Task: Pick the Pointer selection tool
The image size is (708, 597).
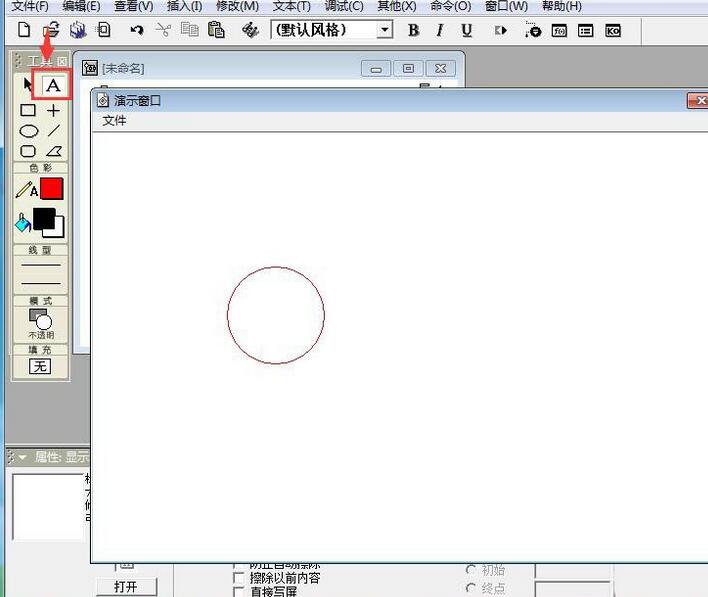Action: pyautogui.click(x=28, y=86)
